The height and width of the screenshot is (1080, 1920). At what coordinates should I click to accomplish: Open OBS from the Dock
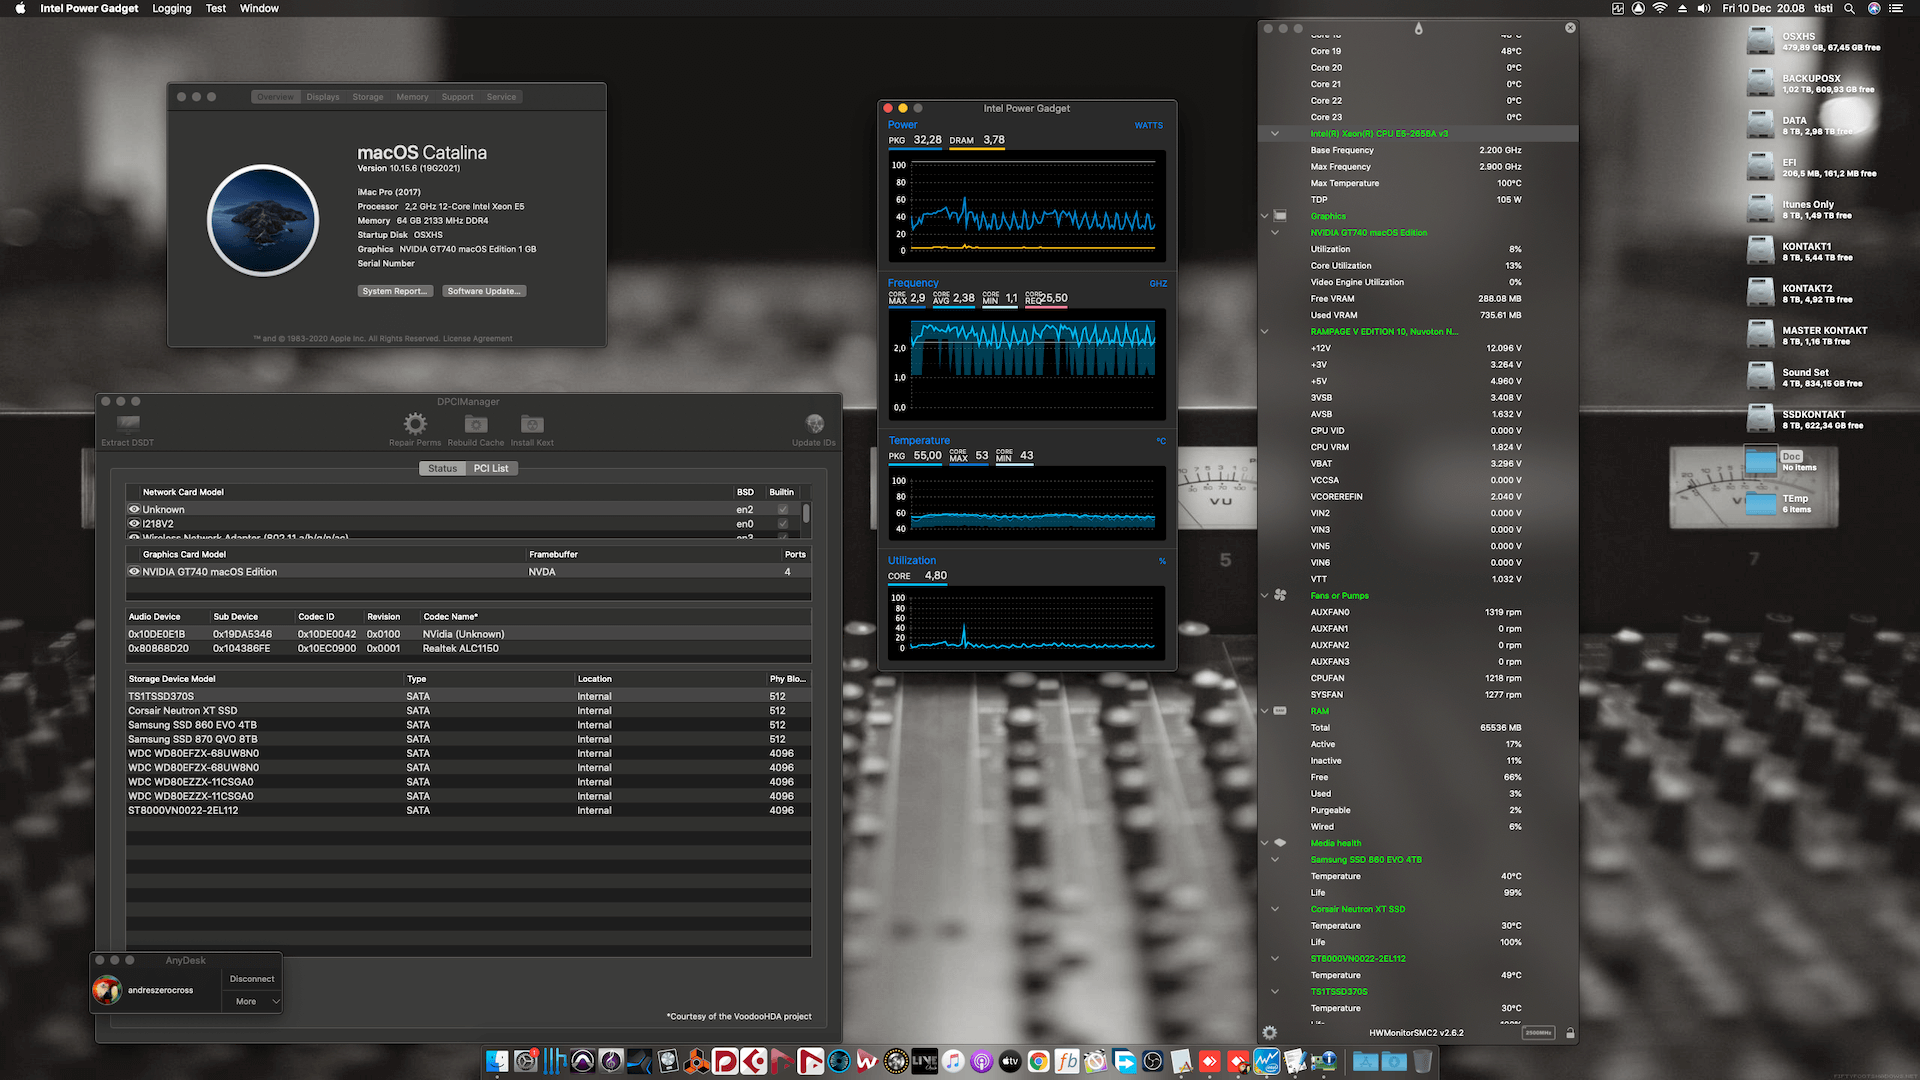(1153, 1061)
